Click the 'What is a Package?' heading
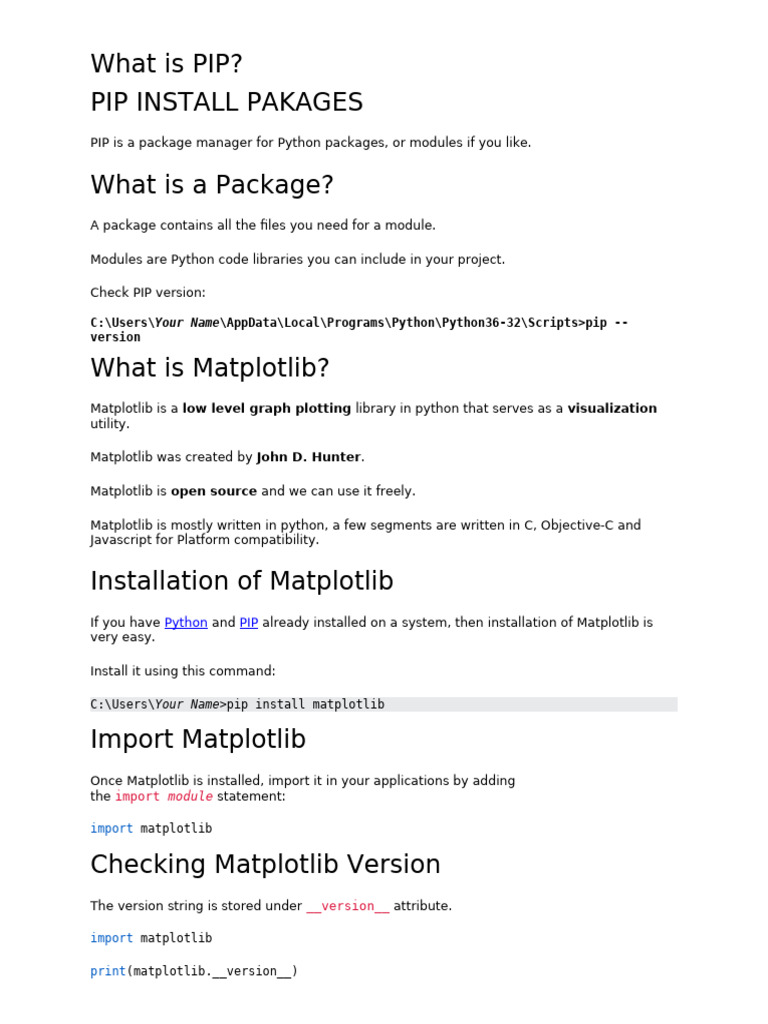 tap(212, 185)
